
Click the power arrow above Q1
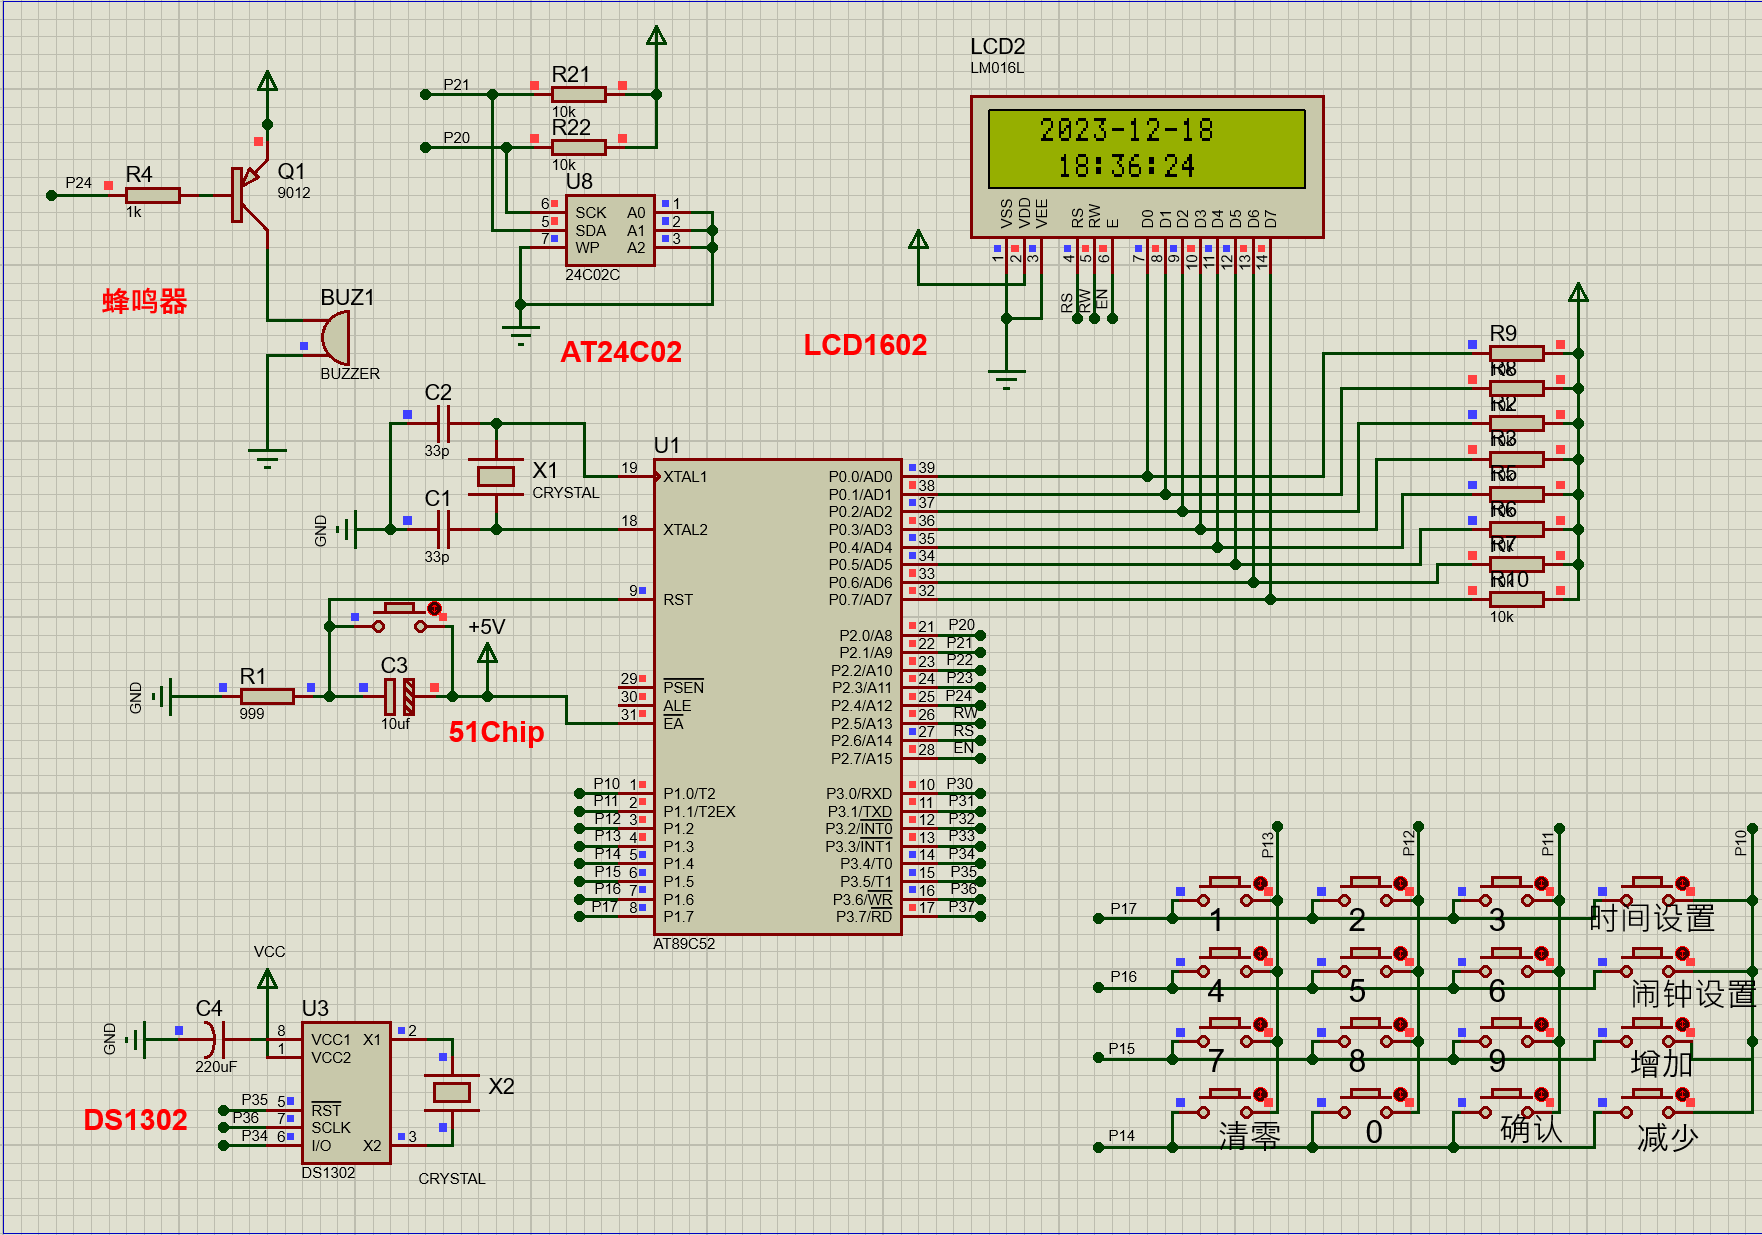pos(267,82)
